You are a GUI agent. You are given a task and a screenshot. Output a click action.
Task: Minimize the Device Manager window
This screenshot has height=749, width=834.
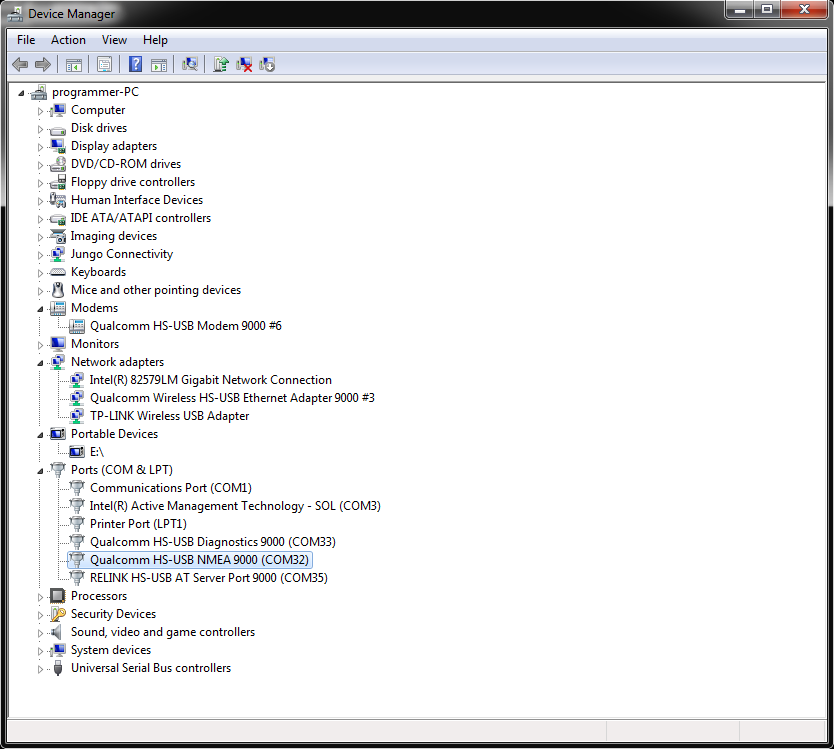(739, 9)
